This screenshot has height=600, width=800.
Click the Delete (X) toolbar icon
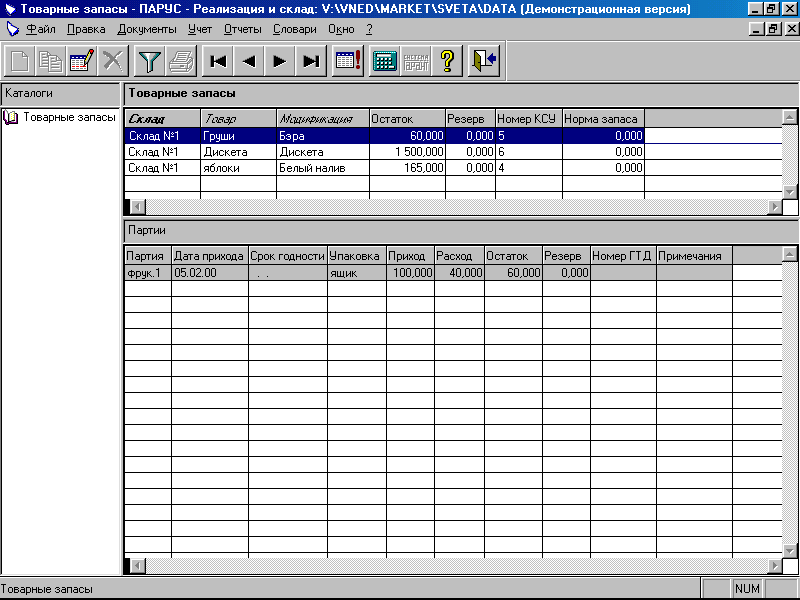click(113, 61)
